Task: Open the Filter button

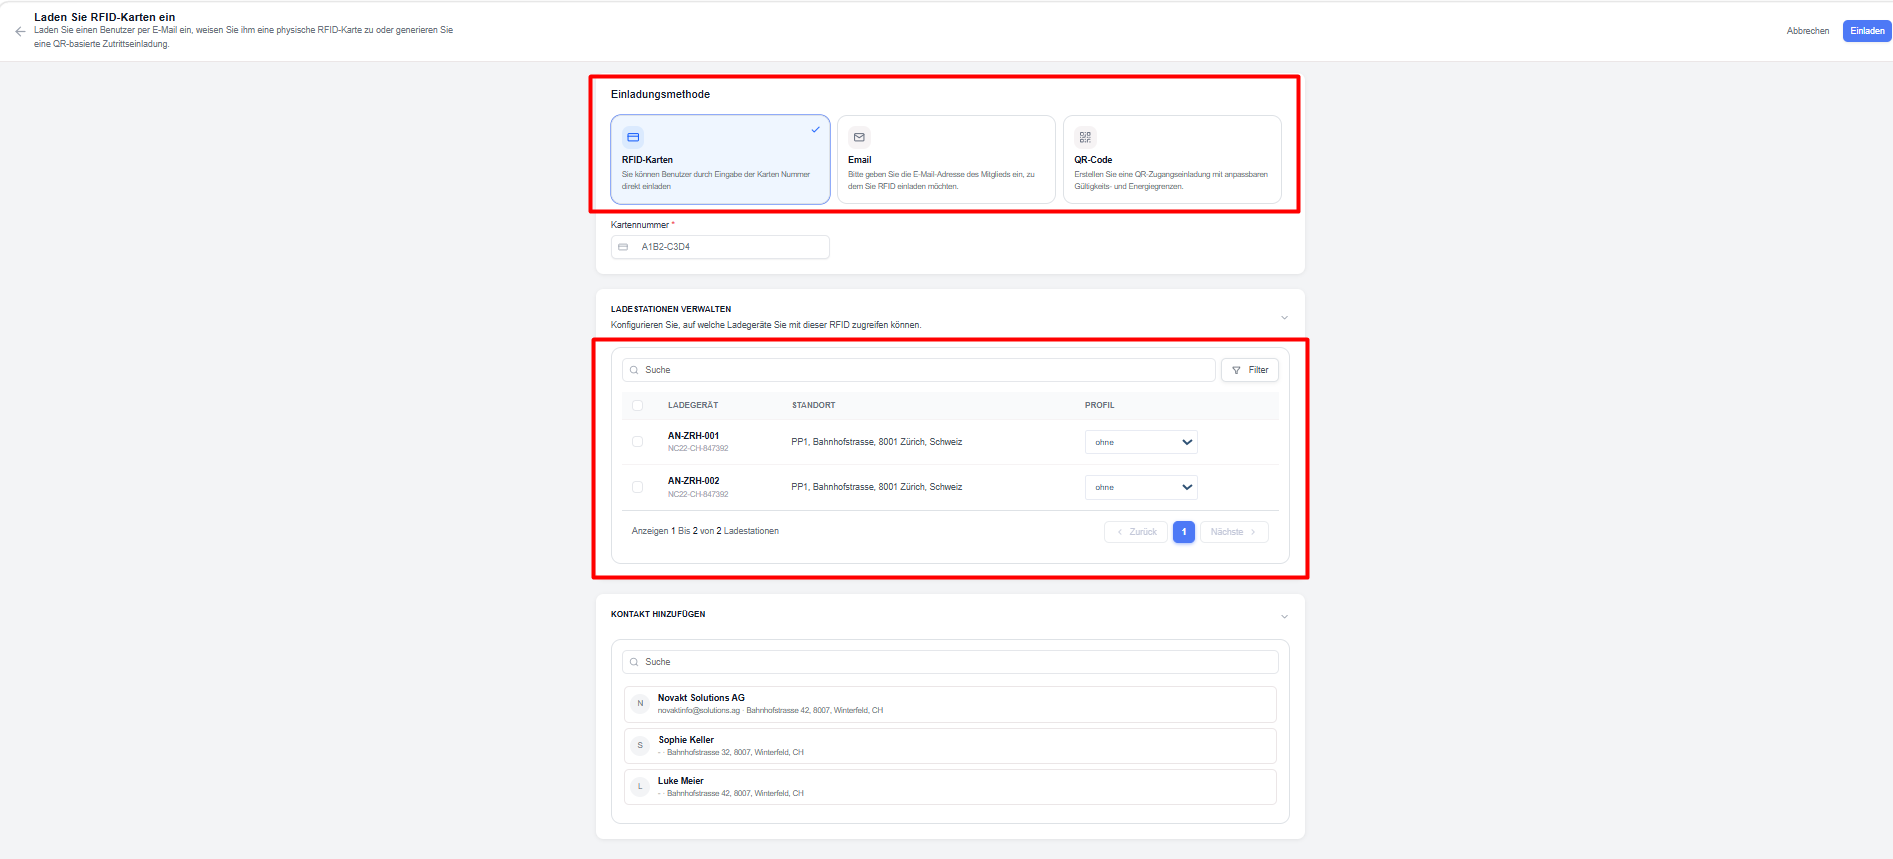Action: 1250,370
